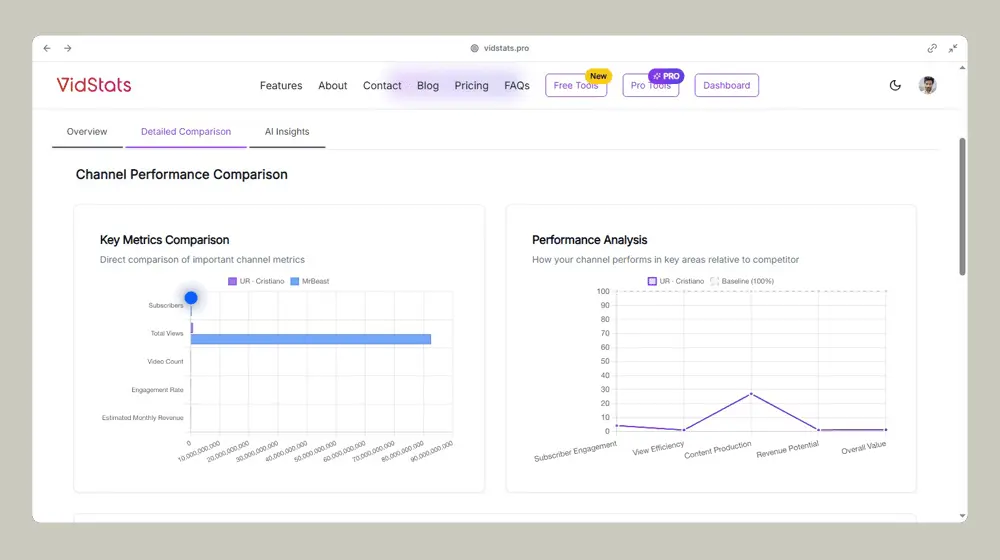Go back with the browser back arrow
This screenshot has width=1000, height=560.
pyautogui.click(x=47, y=48)
